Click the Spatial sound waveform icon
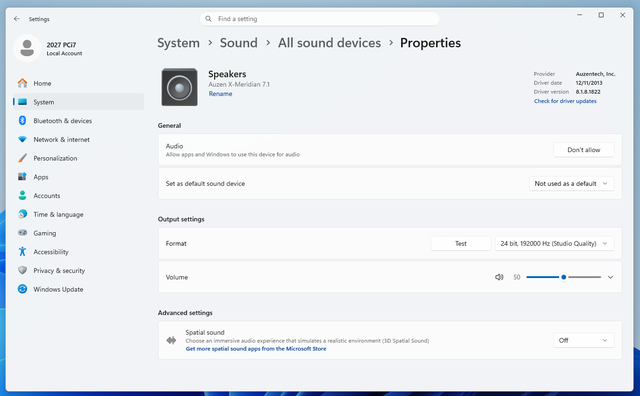 [171, 340]
